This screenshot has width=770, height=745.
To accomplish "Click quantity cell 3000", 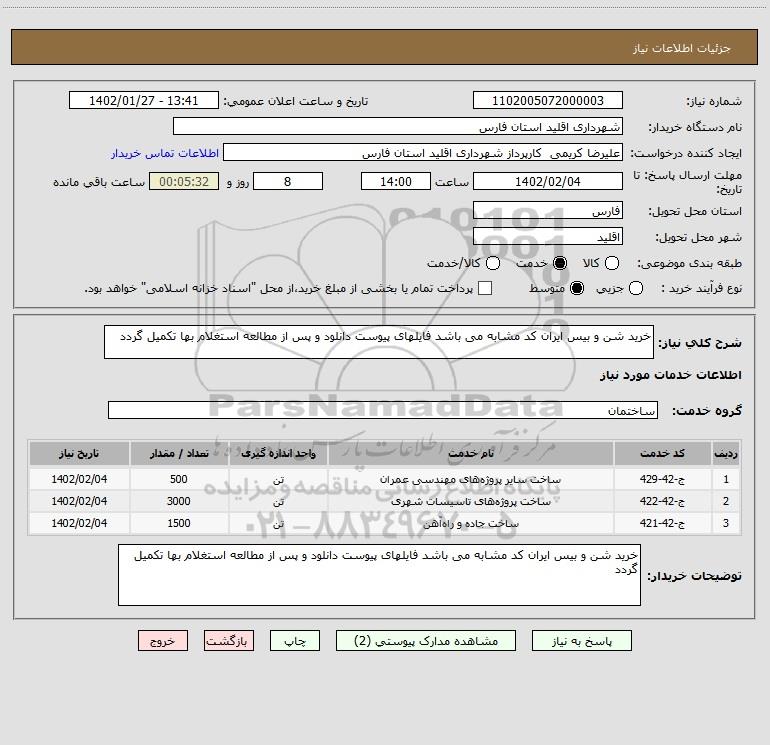I will [179, 501].
